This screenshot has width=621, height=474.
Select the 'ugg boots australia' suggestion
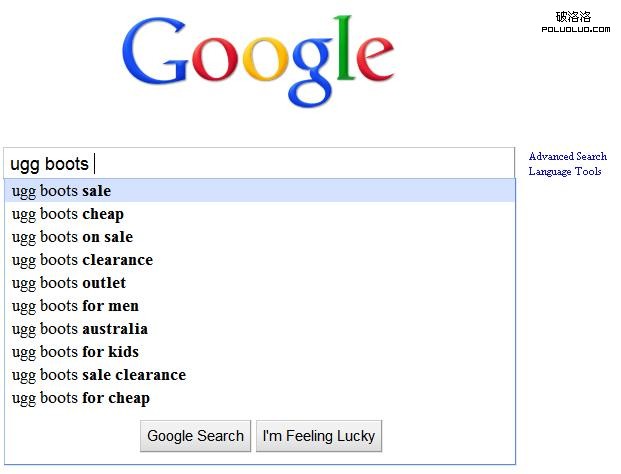(80, 329)
